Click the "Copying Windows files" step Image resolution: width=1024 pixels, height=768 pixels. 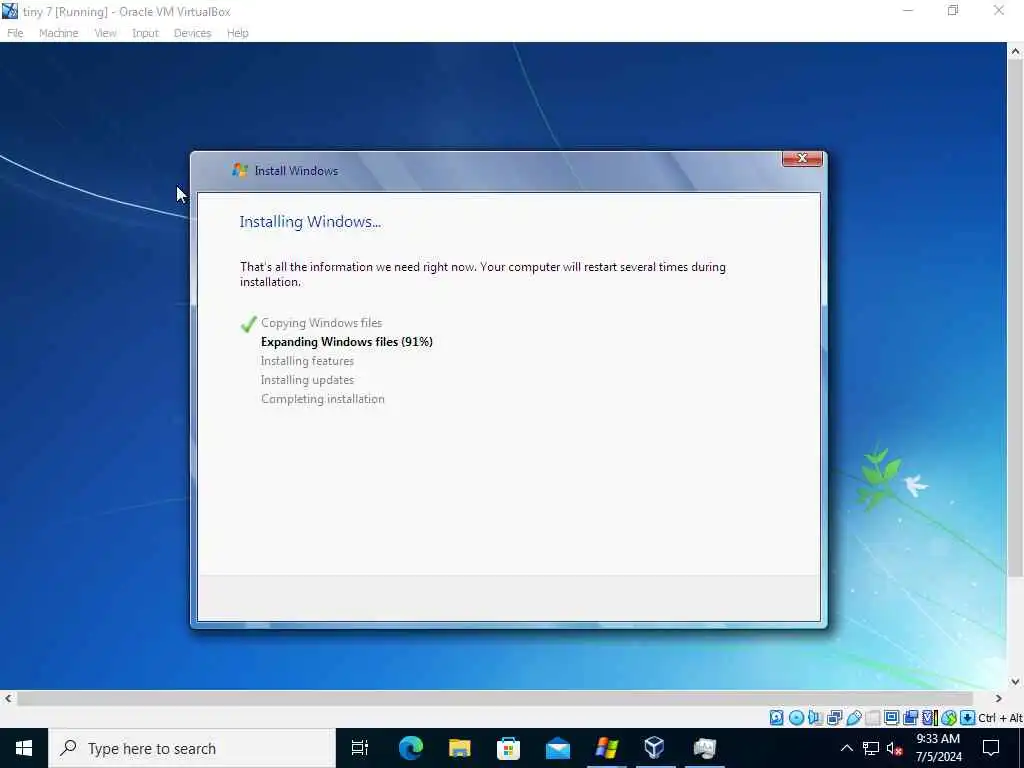click(321, 323)
